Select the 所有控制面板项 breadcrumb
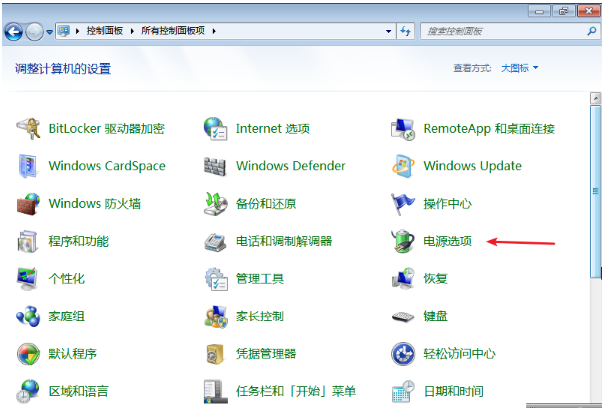This screenshot has height=408, width=604. (173, 31)
